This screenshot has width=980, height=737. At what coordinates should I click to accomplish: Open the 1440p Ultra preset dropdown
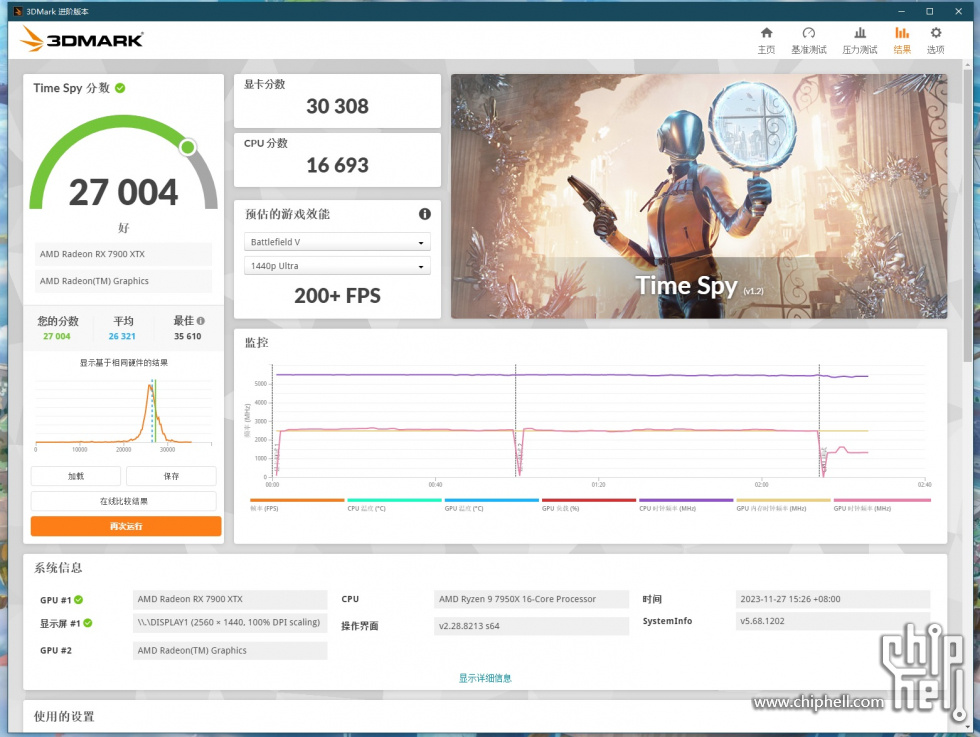coord(337,266)
